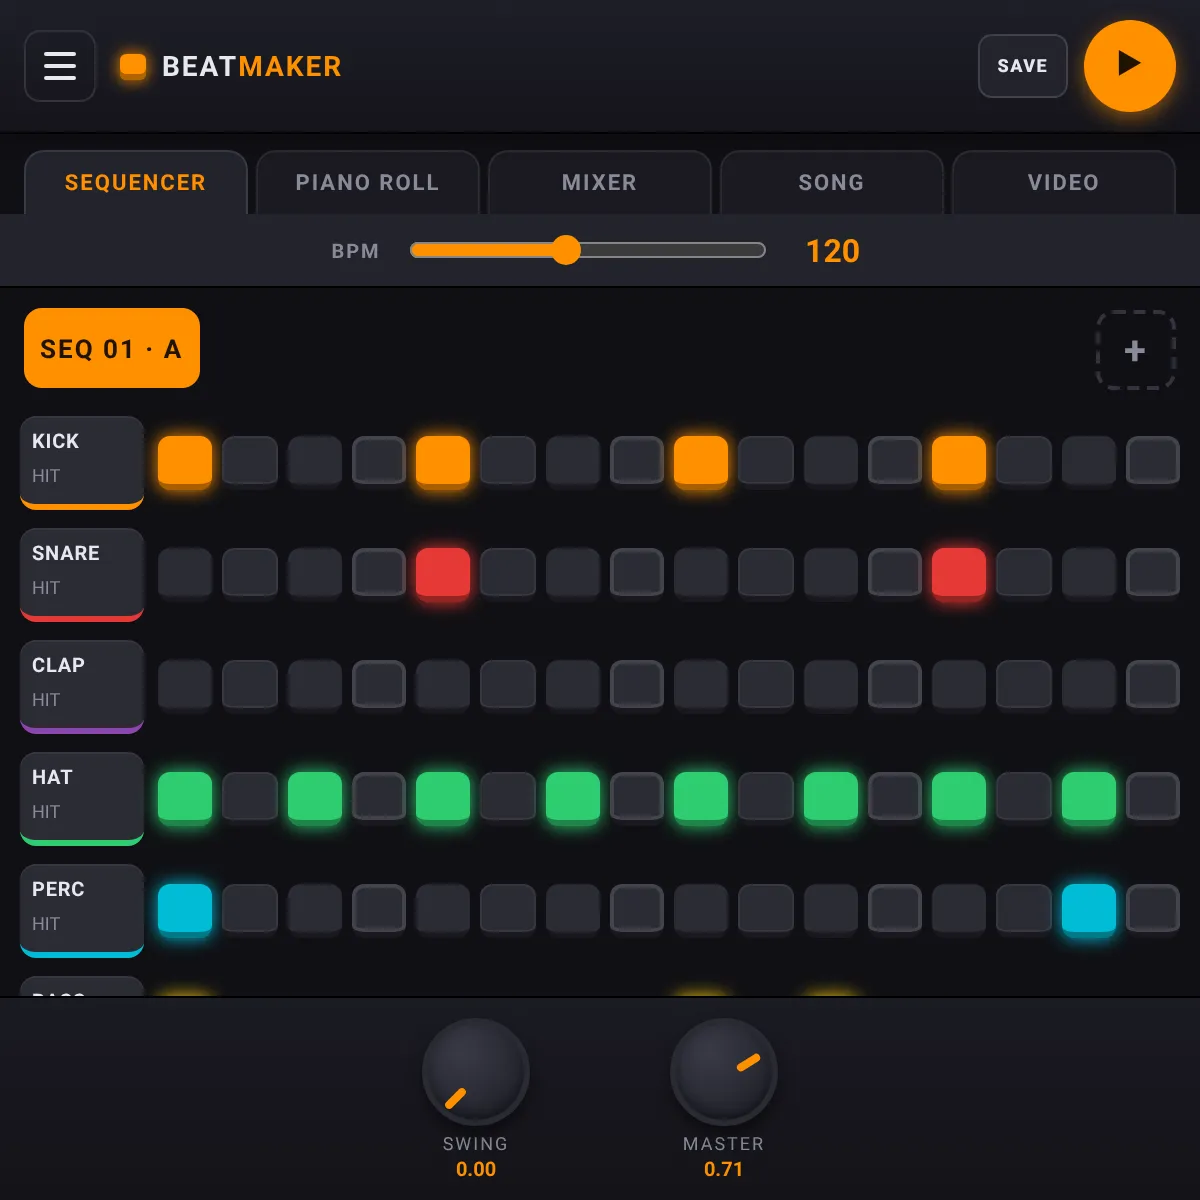Enable KICK step 2
Viewport: 1200px width, 1200px height.
point(250,460)
